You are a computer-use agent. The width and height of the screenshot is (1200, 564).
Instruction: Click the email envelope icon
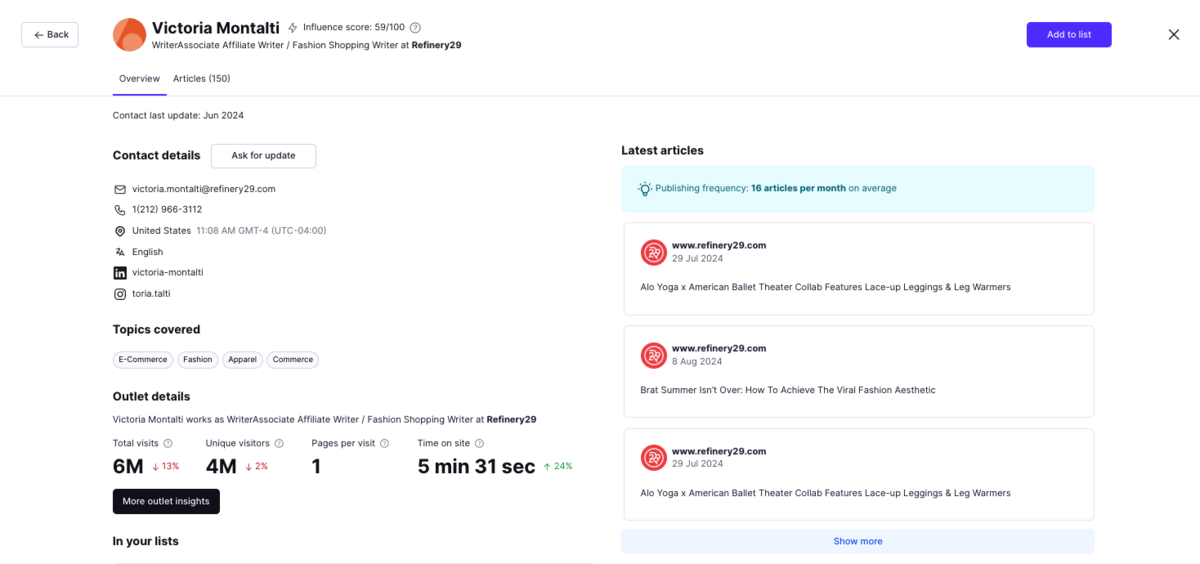(x=120, y=189)
